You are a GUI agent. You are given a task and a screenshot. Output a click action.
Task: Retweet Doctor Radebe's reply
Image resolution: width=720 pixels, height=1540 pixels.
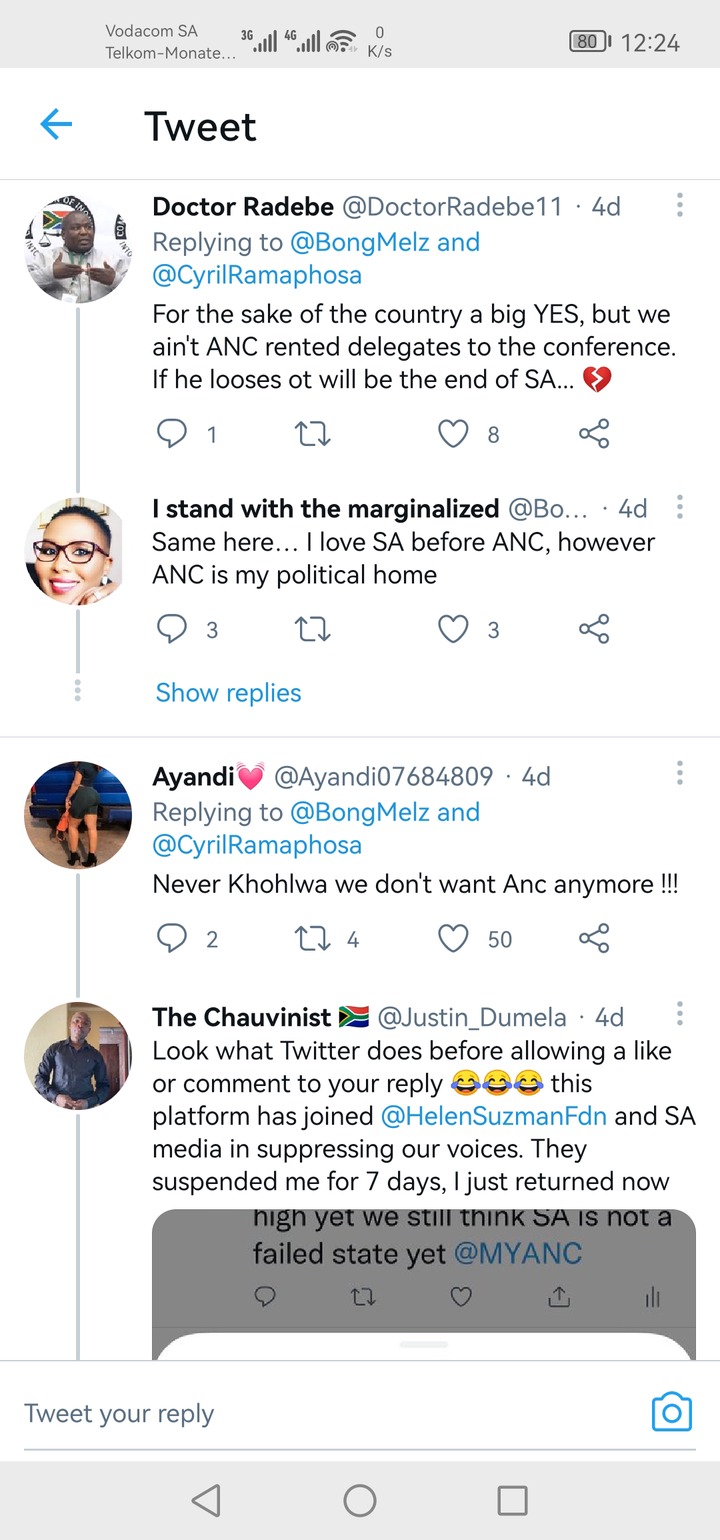[x=313, y=433]
